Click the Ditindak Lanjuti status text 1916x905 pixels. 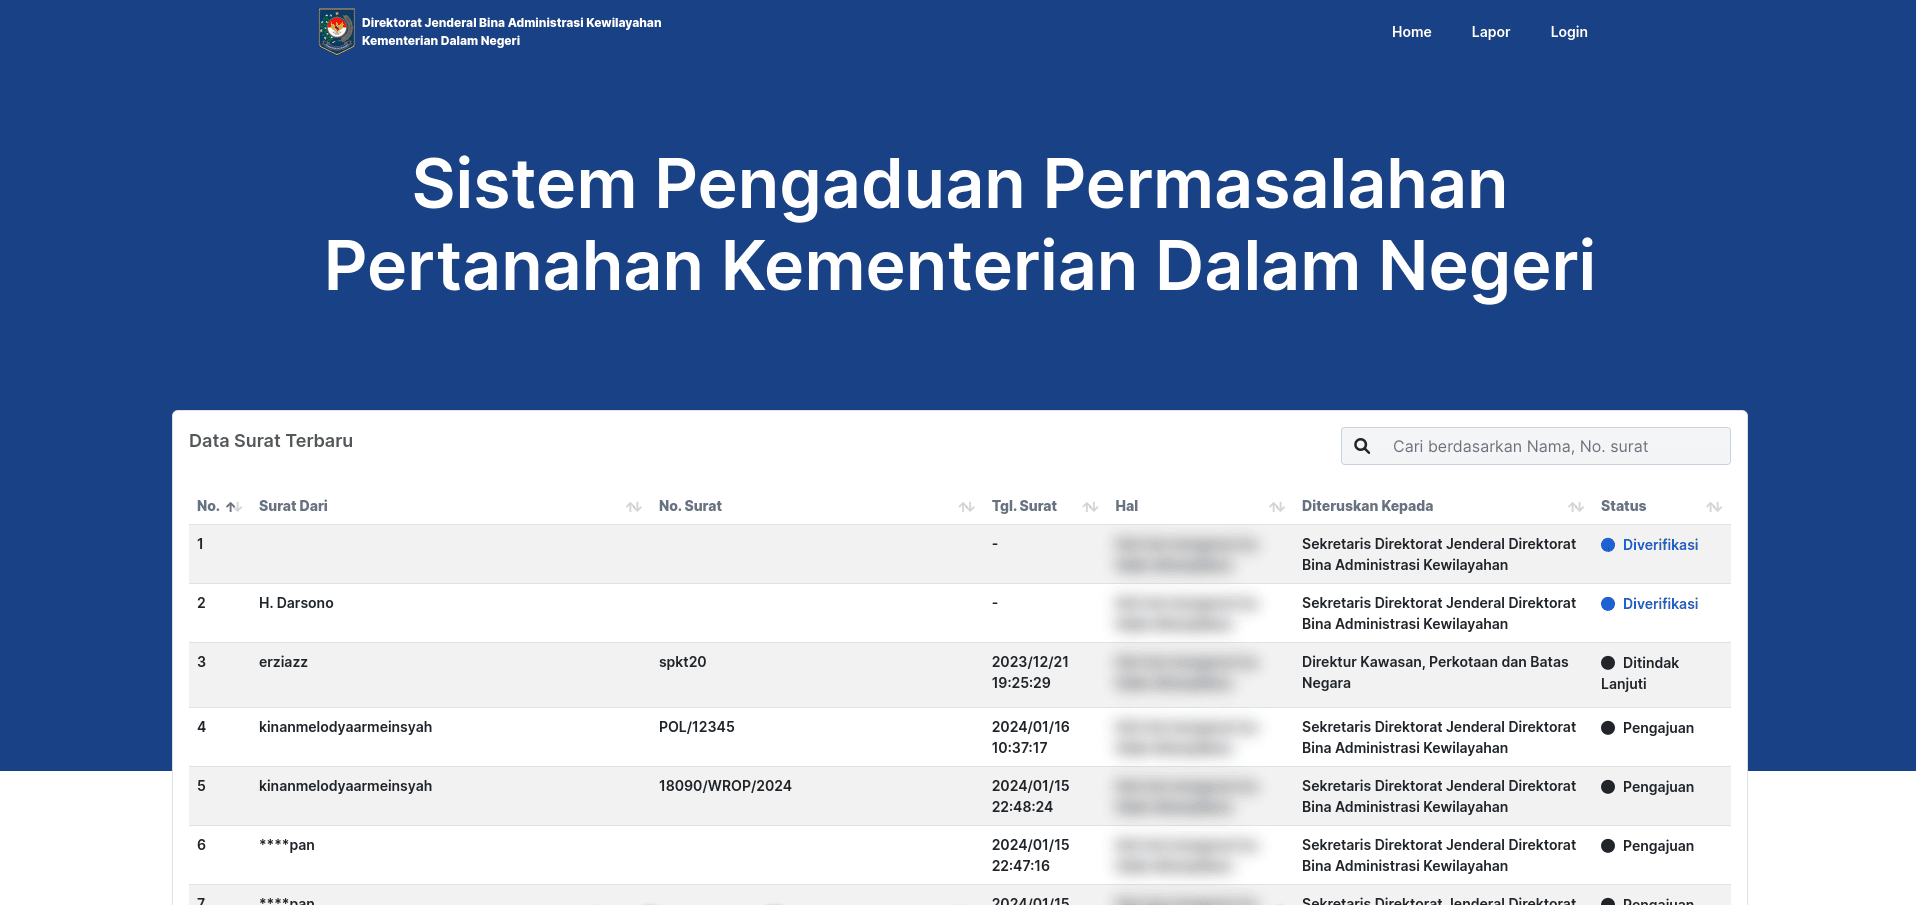tap(1640, 673)
